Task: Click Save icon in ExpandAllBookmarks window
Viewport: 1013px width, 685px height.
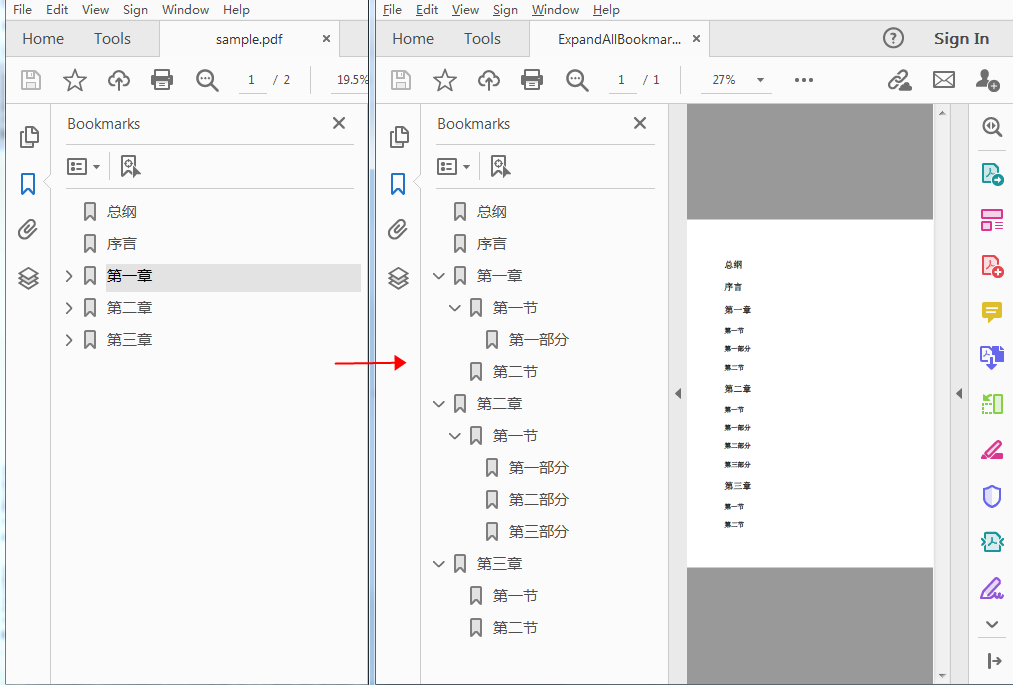Action: tap(401, 80)
